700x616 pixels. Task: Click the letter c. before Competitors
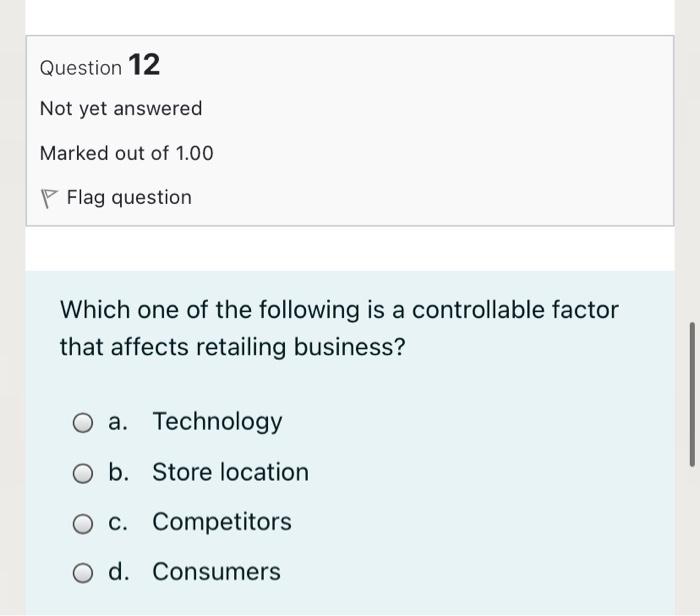(118, 522)
